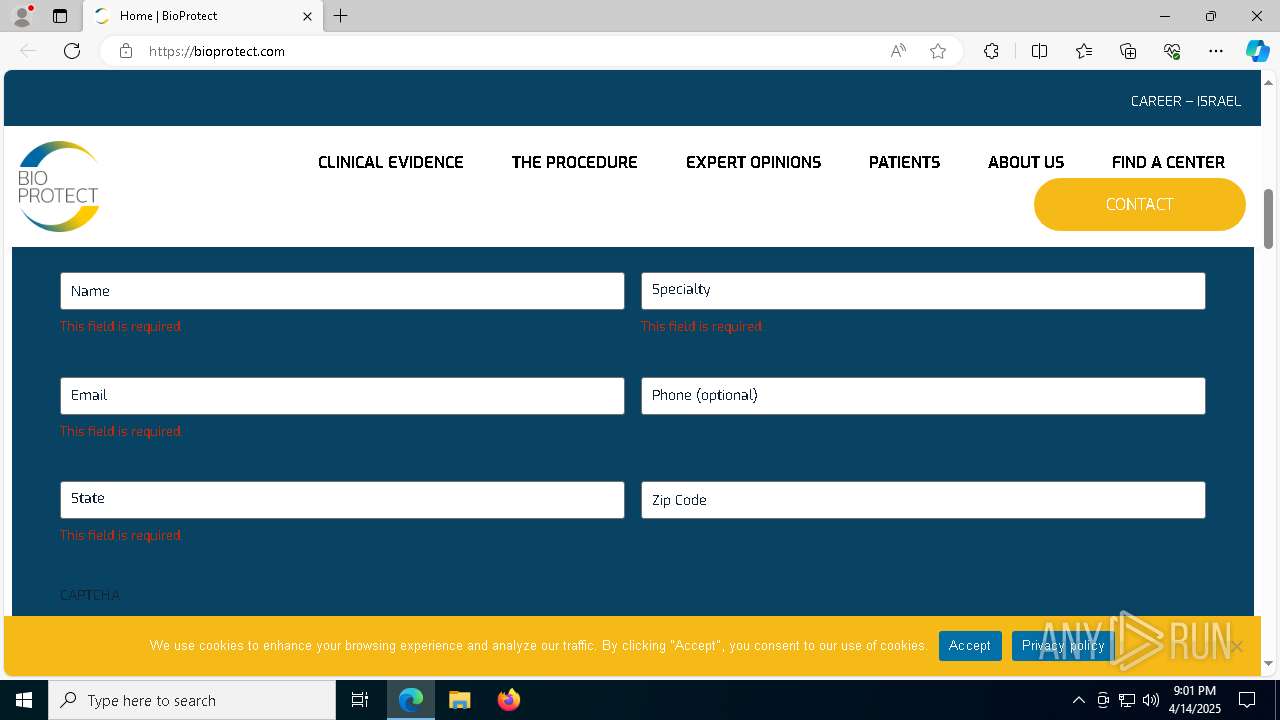Click the address bar URL
The width and height of the screenshot is (1280, 720).
(x=217, y=51)
